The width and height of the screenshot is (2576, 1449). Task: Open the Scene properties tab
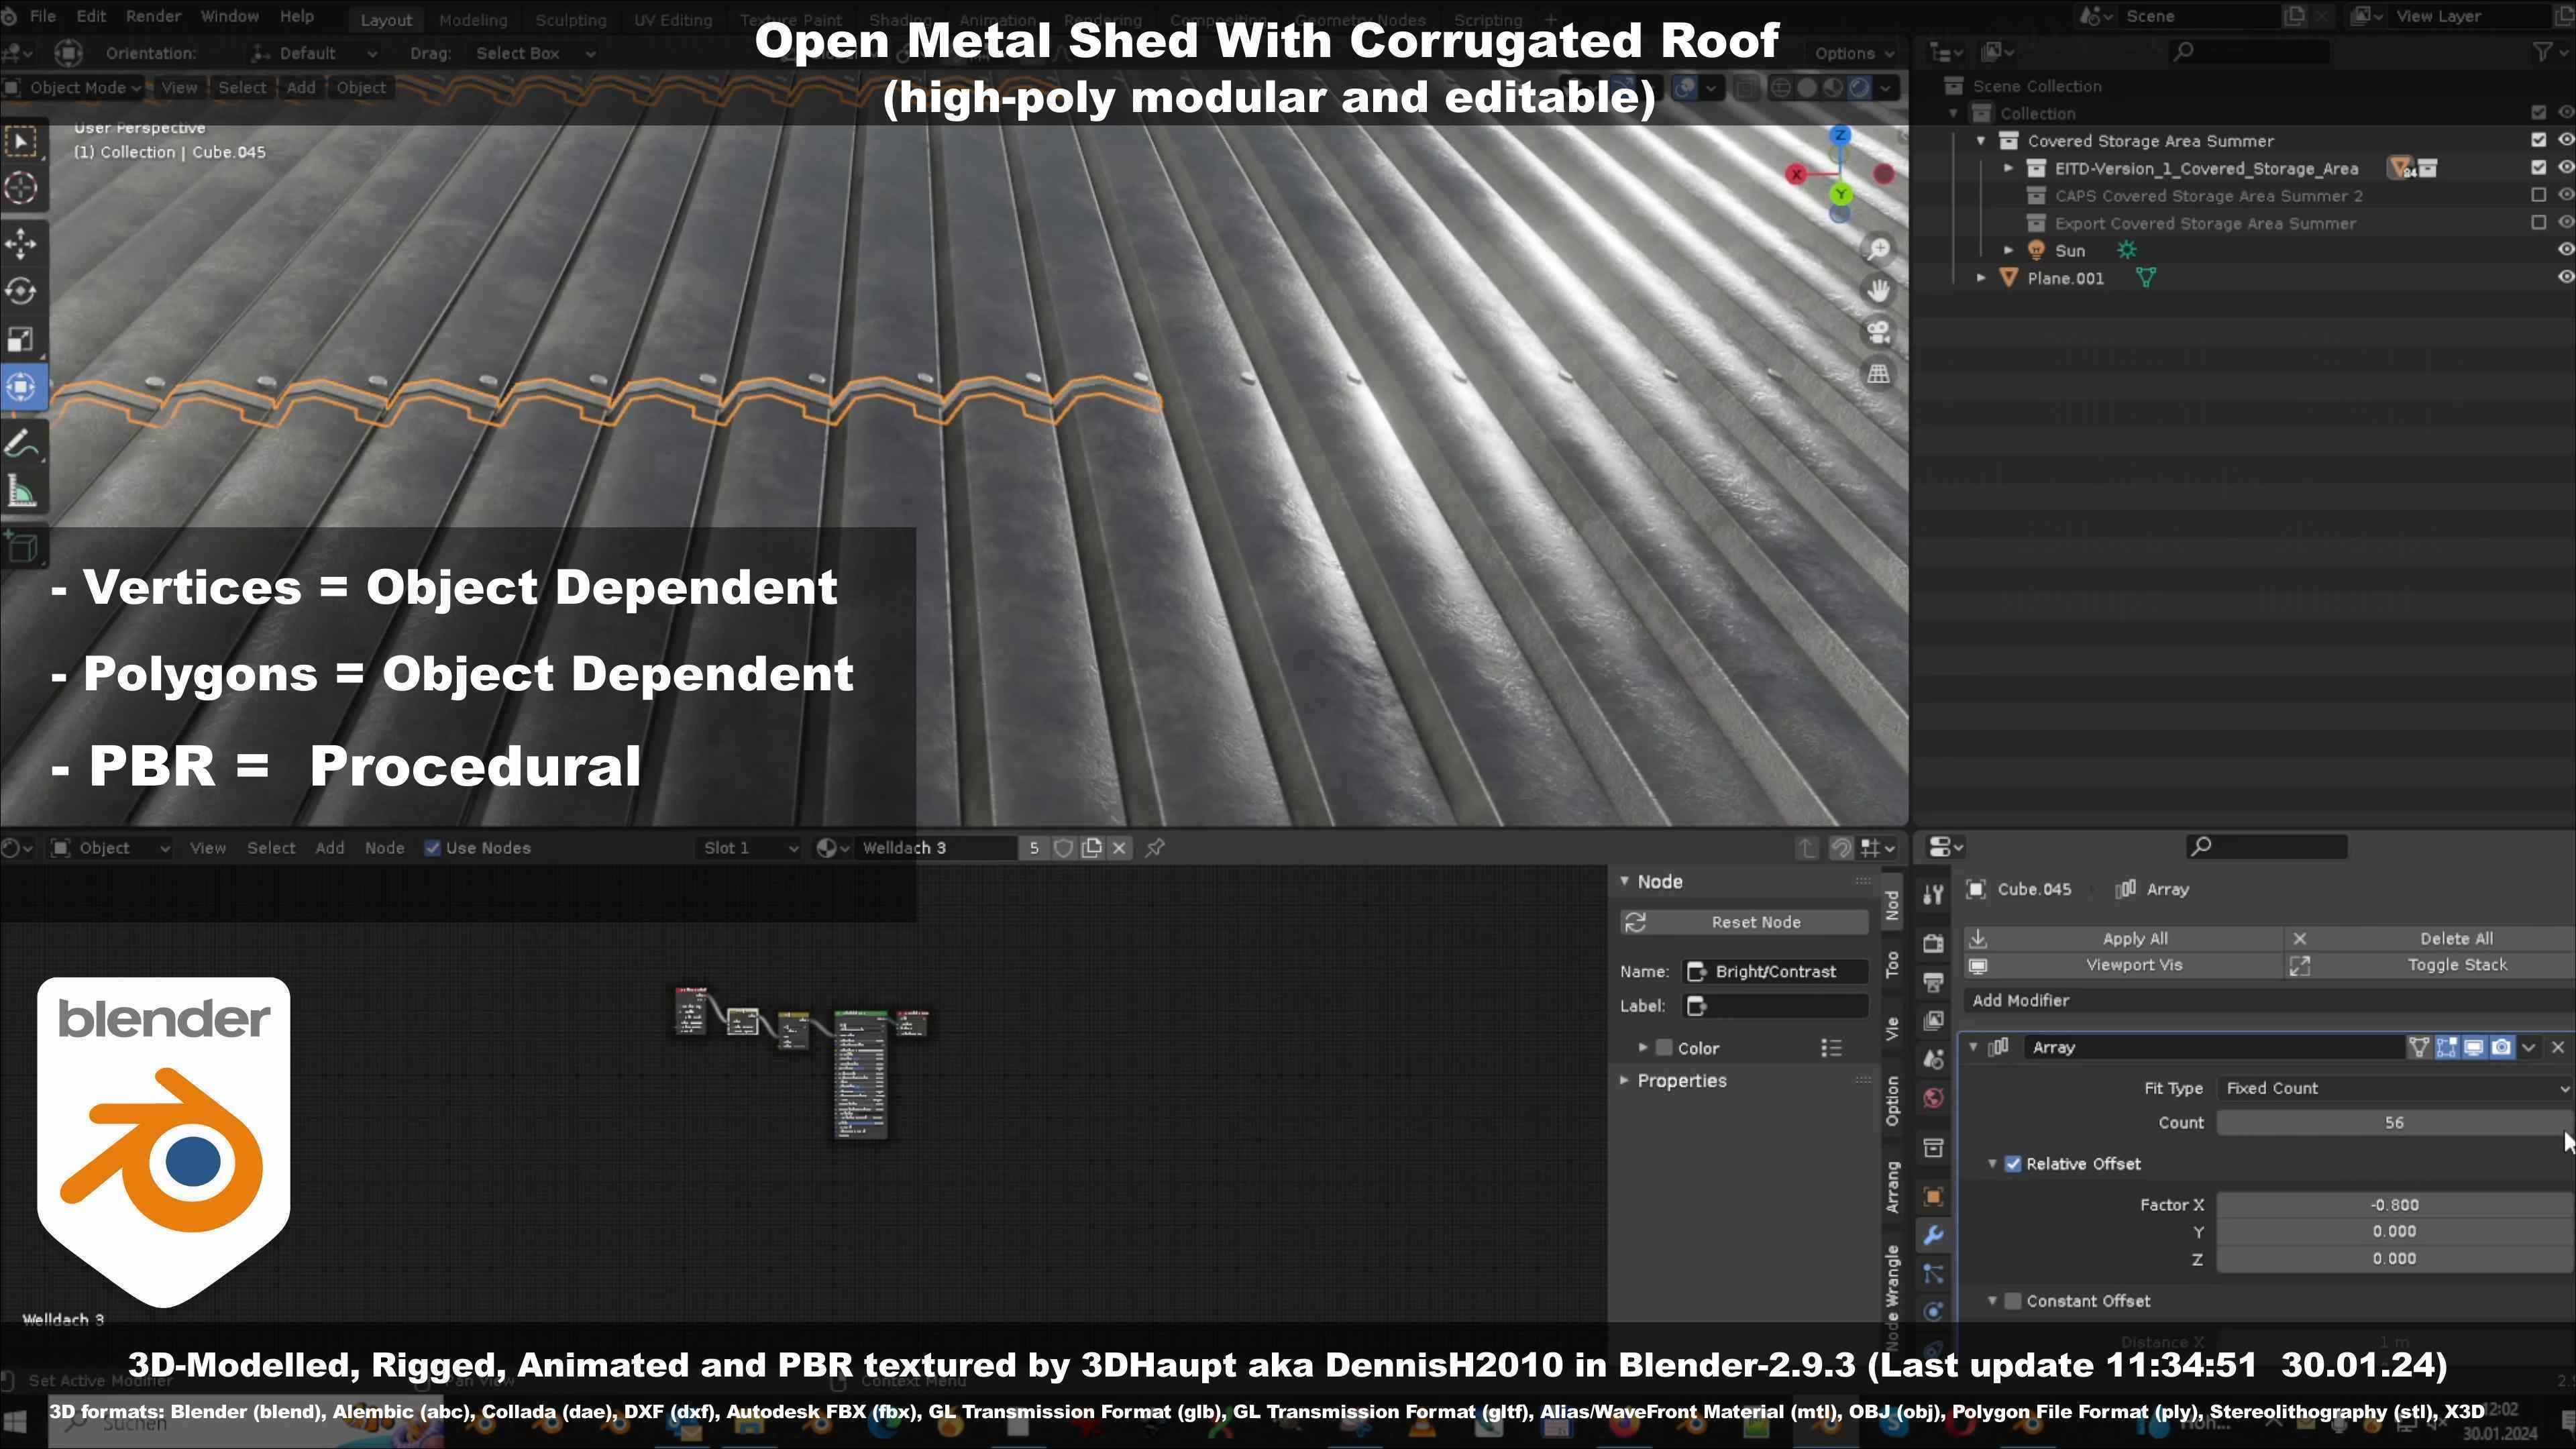1933,1059
